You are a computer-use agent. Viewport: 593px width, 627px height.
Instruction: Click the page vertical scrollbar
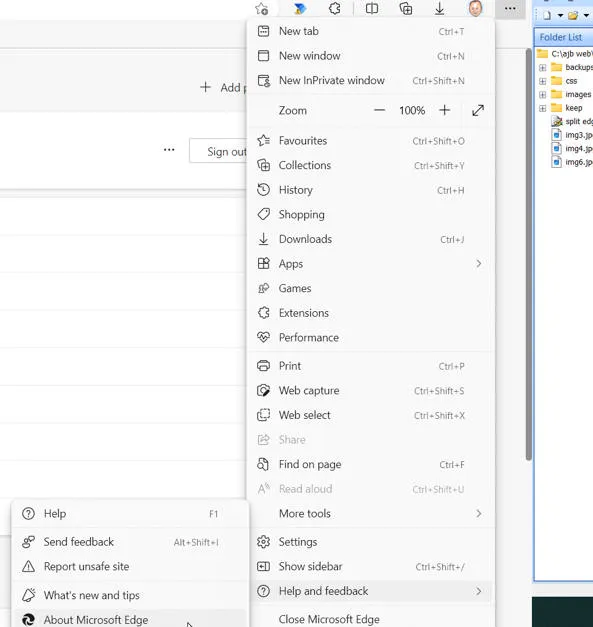pos(529,254)
